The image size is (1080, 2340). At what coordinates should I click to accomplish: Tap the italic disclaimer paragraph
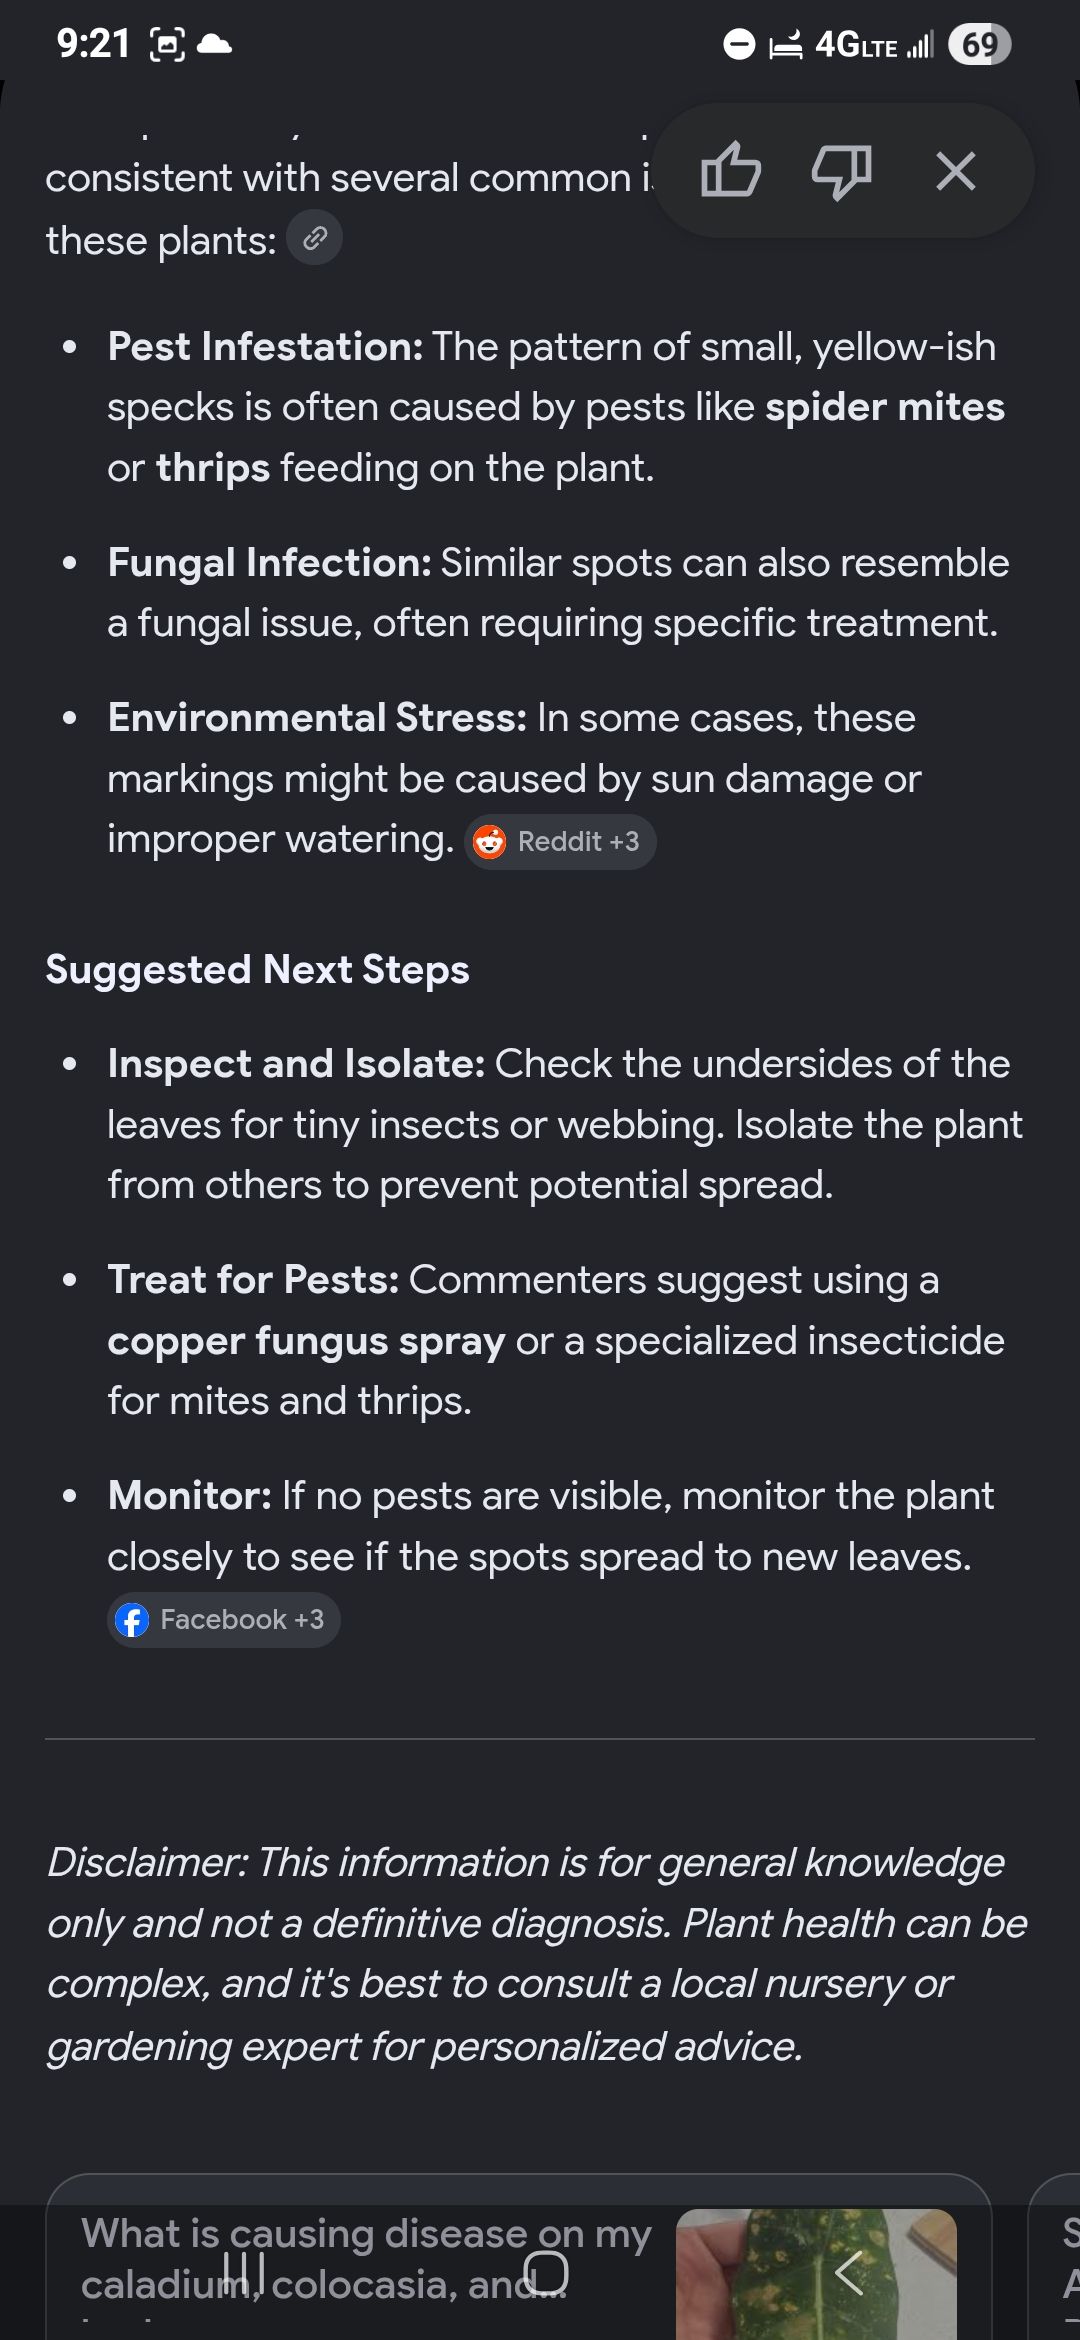point(538,1955)
